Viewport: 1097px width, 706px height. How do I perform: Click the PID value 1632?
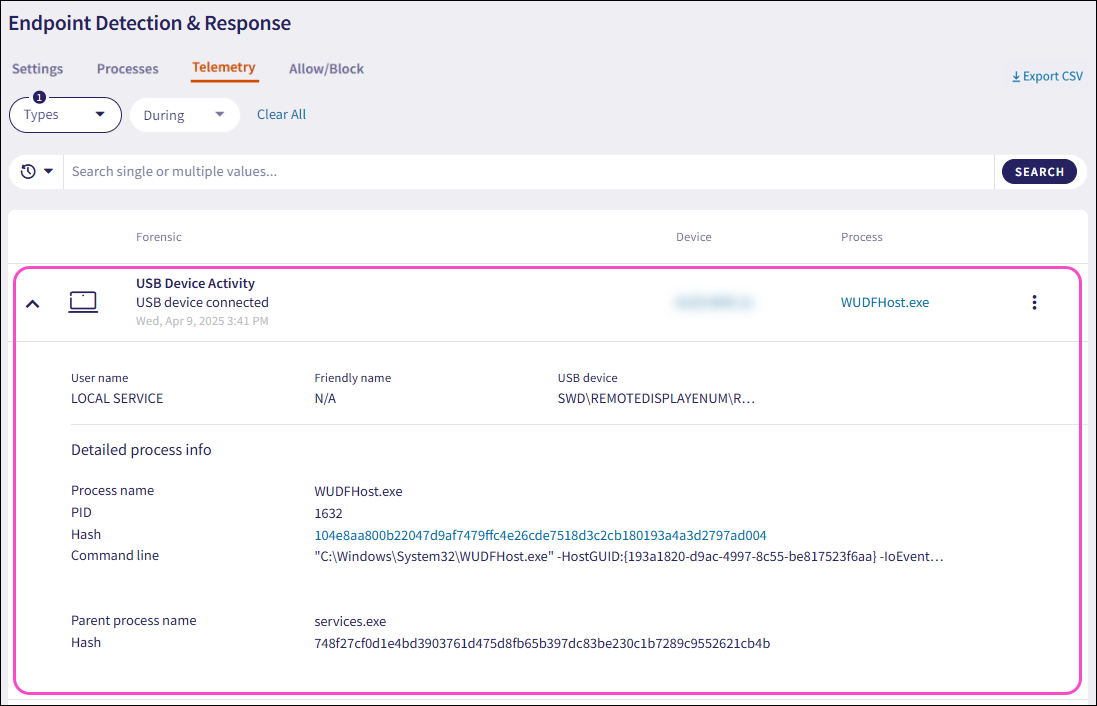tap(328, 514)
